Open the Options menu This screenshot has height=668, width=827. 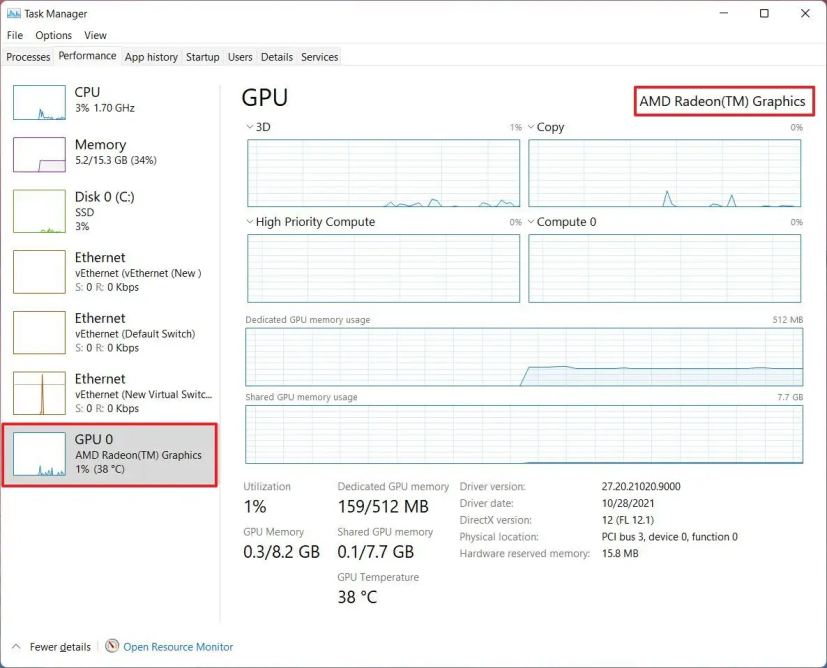tap(53, 35)
